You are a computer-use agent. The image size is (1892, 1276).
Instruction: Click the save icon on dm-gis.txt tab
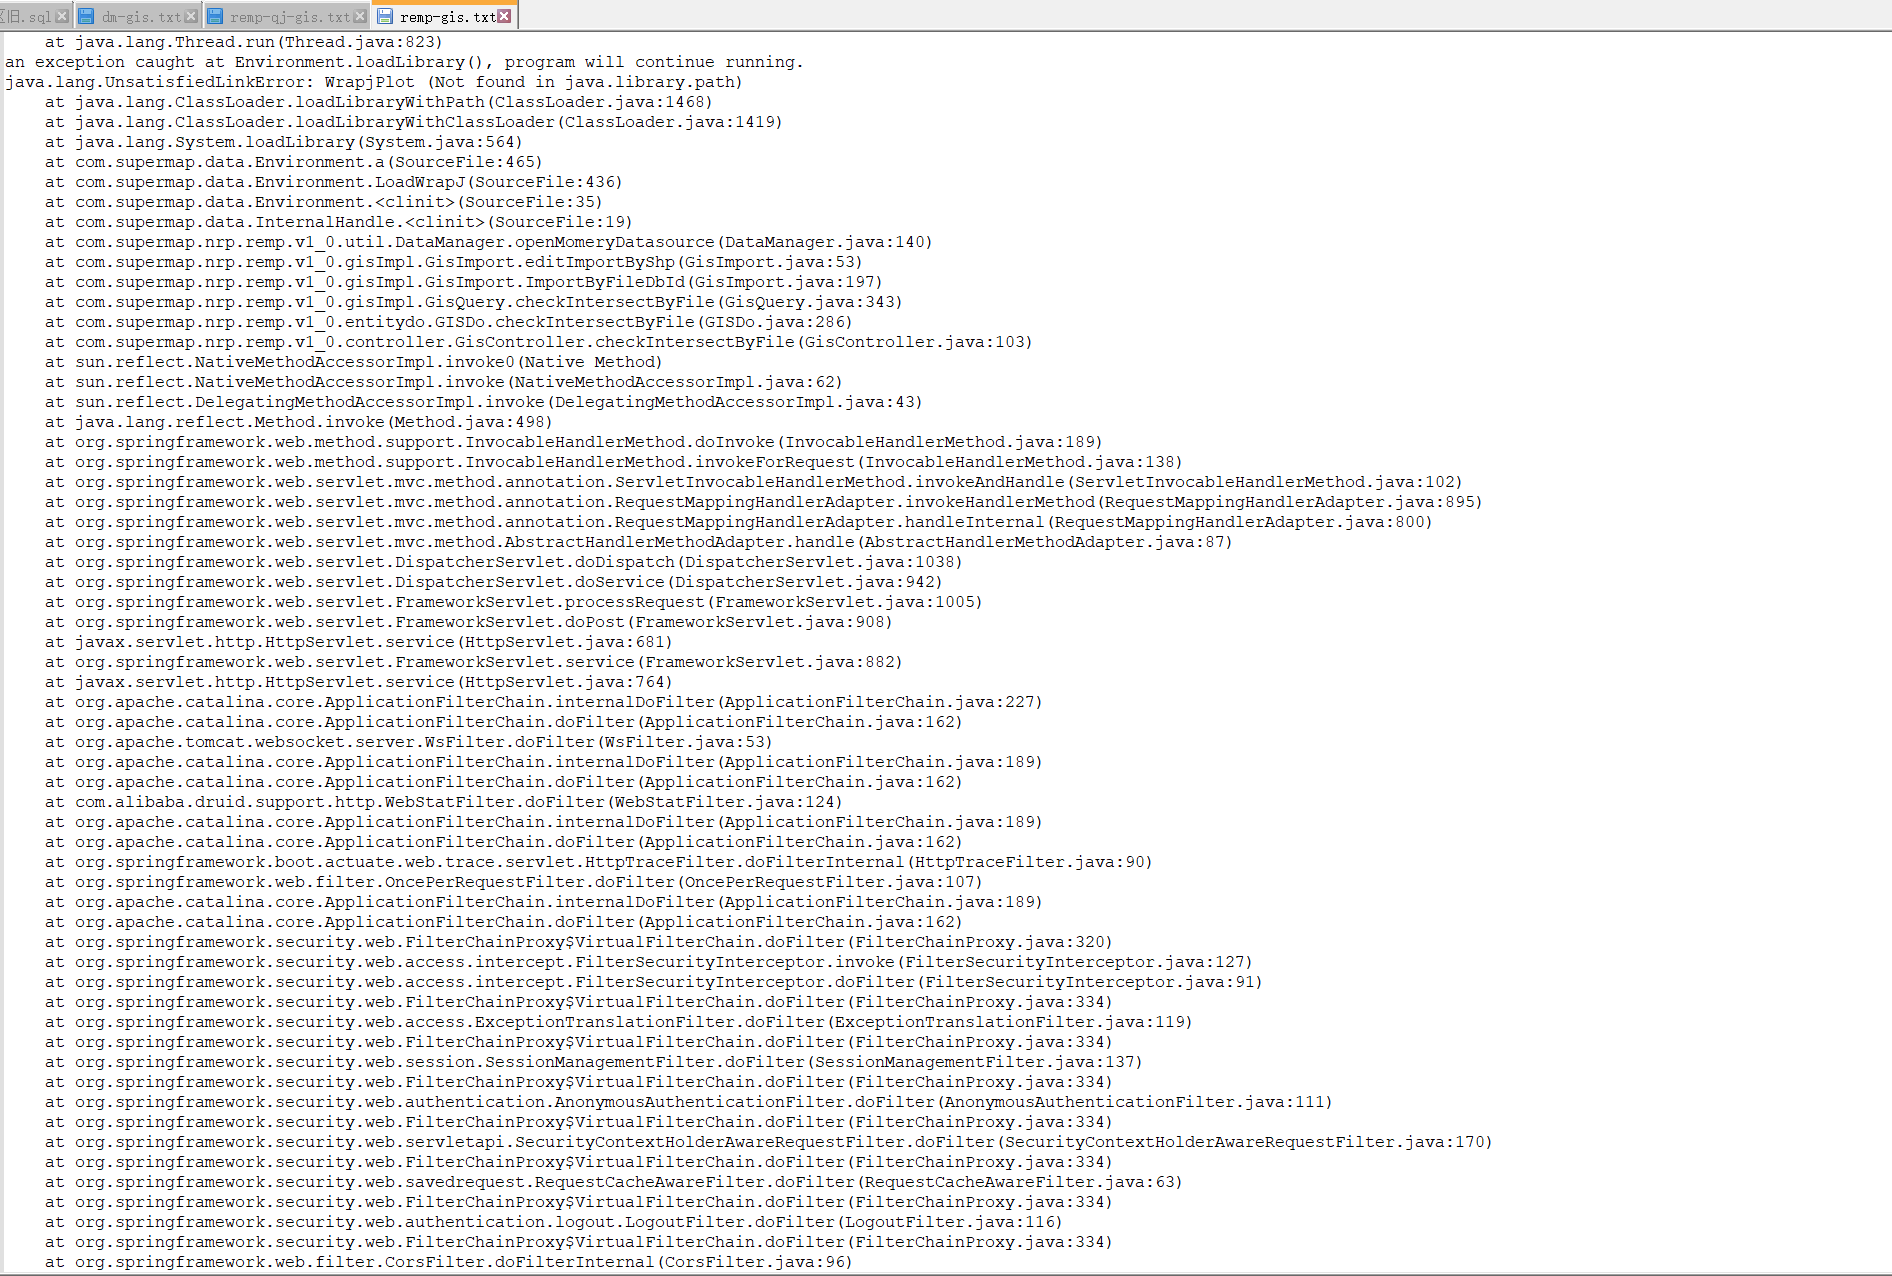click(86, 16)
